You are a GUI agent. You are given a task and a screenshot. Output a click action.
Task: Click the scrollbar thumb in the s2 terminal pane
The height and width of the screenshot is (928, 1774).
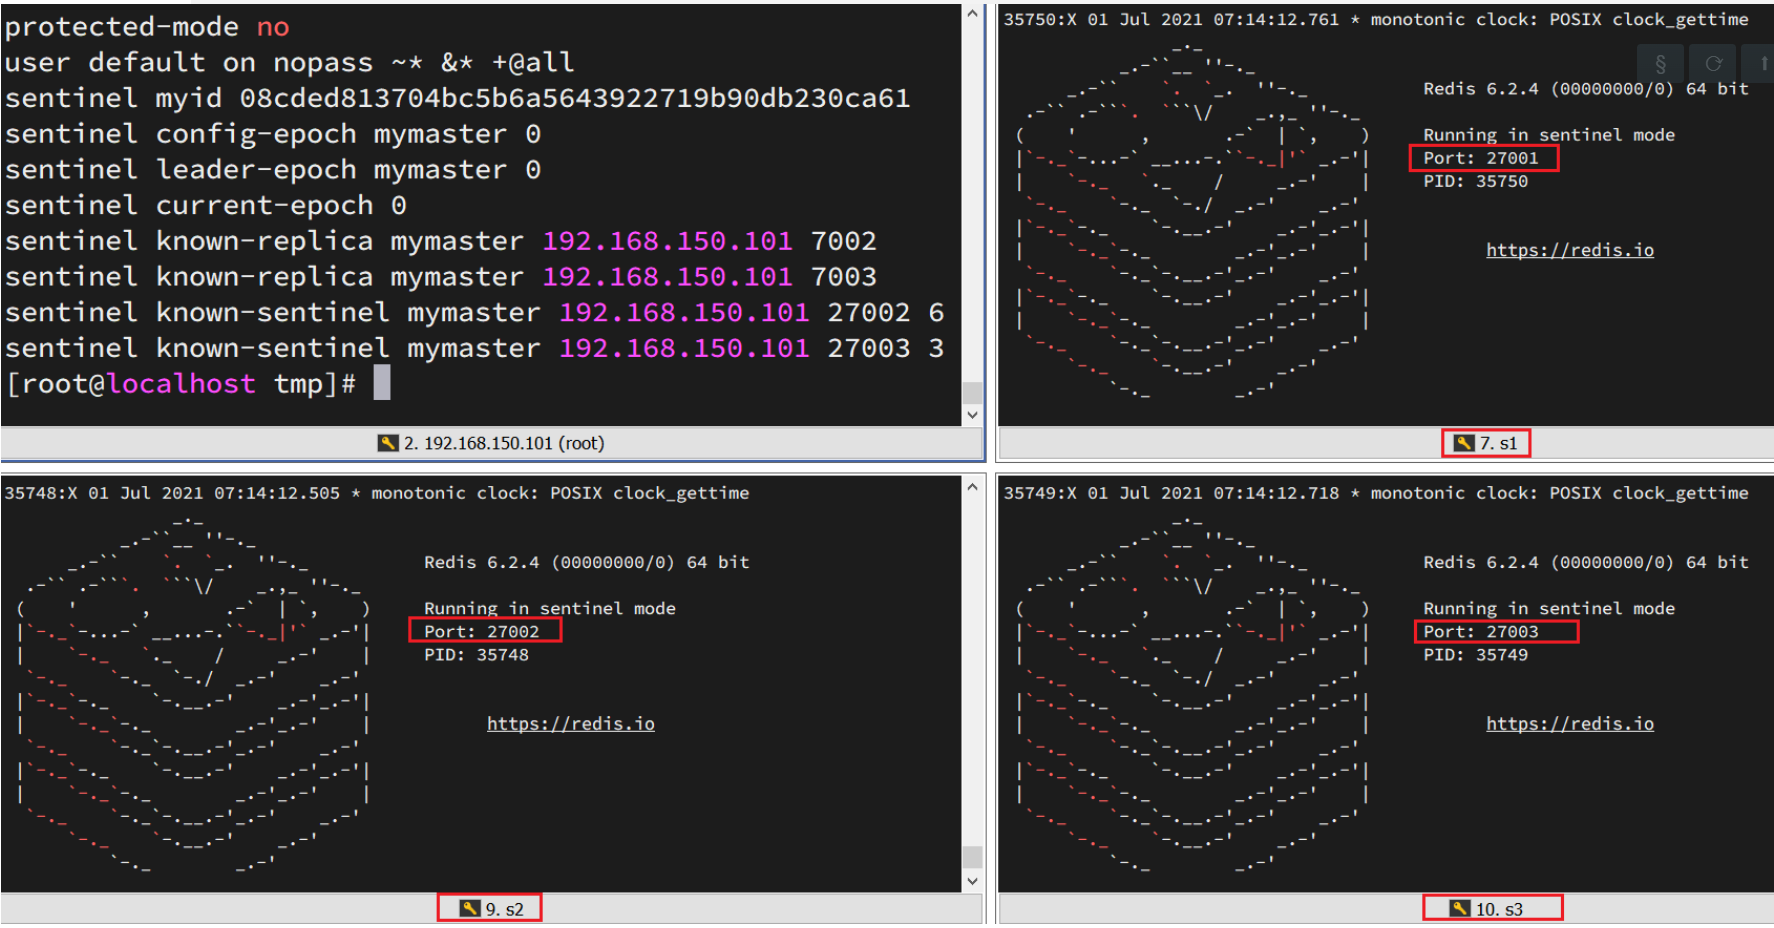[972, 857]
